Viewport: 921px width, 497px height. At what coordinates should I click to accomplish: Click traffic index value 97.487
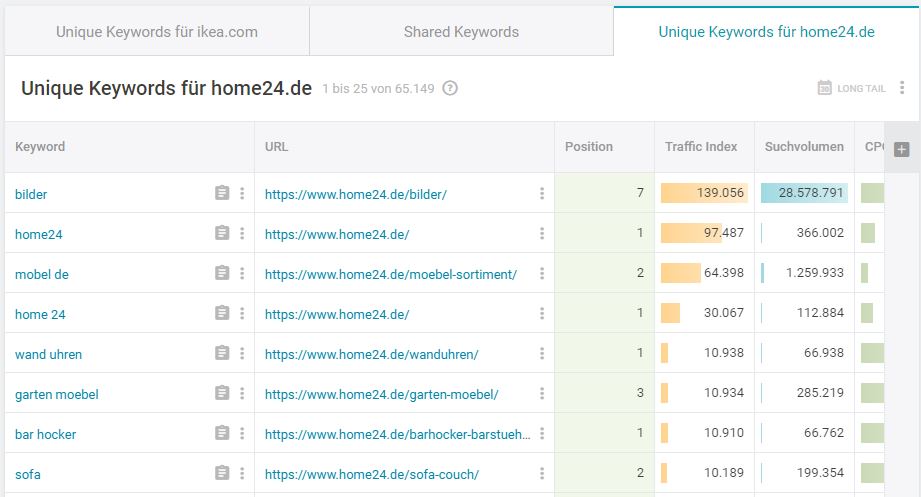click(x=724, y=233)
